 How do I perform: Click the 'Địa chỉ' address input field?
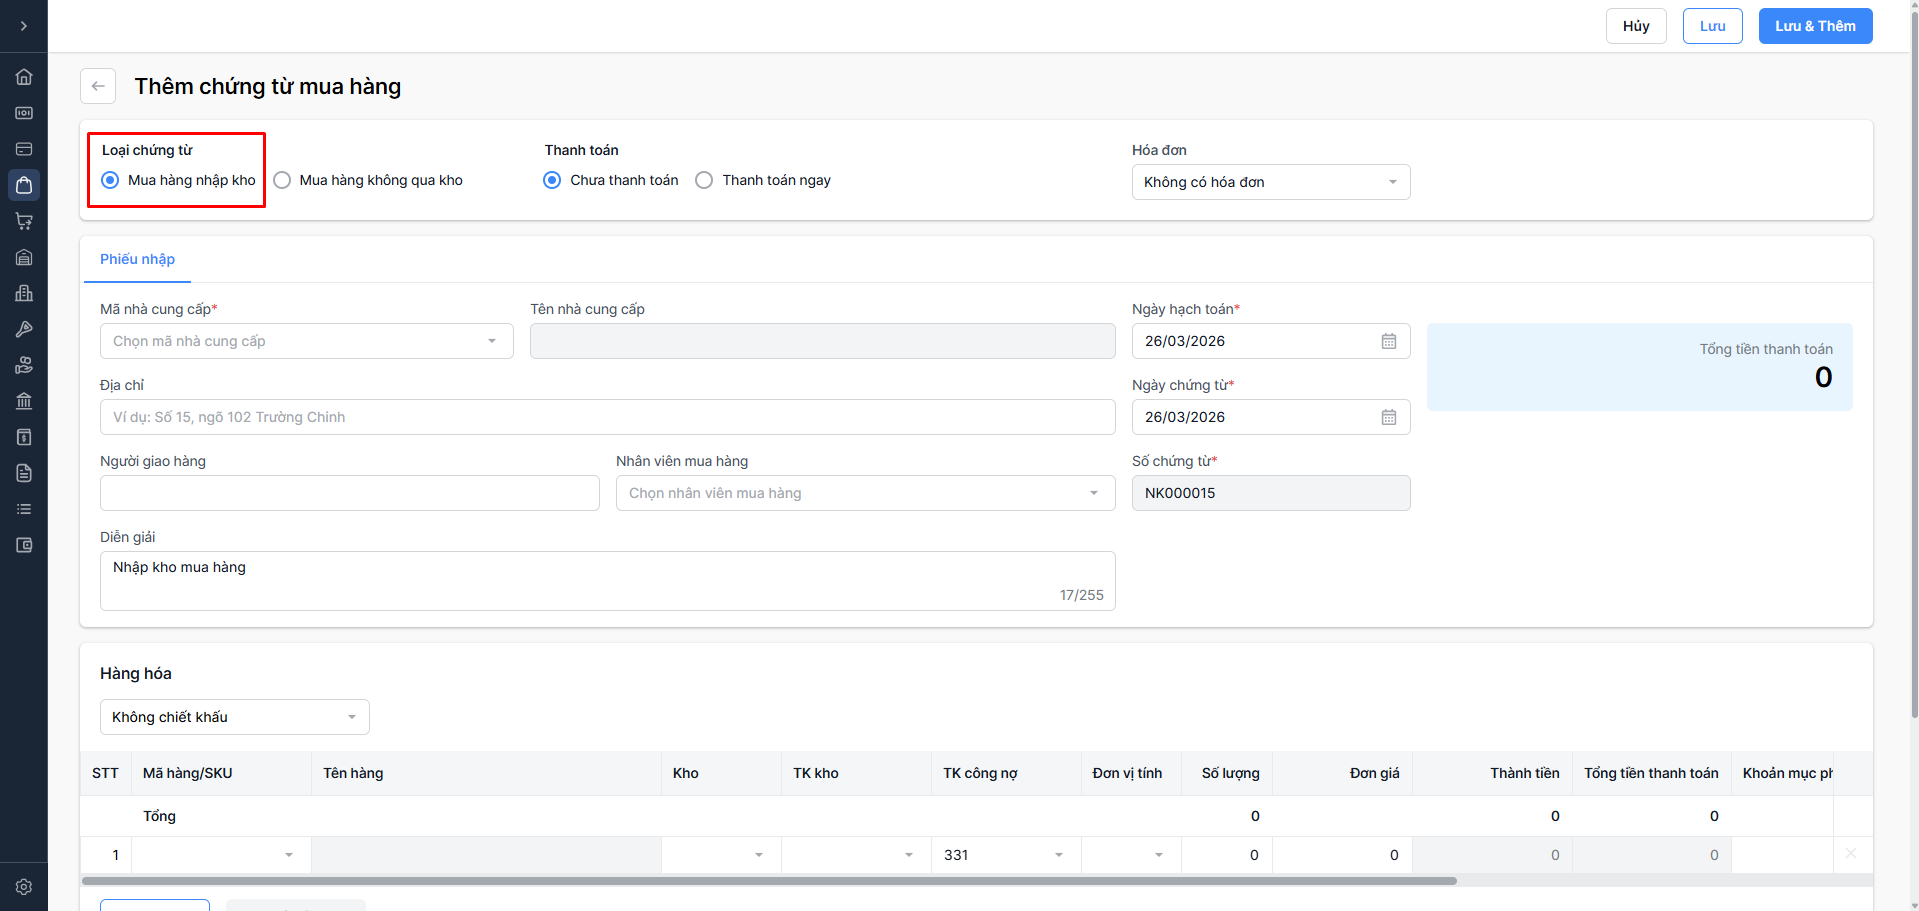coord(607,417)
